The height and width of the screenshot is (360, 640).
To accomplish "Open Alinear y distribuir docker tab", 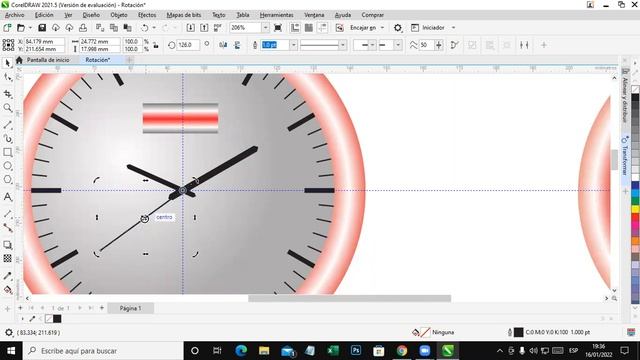I will (624, 95).
